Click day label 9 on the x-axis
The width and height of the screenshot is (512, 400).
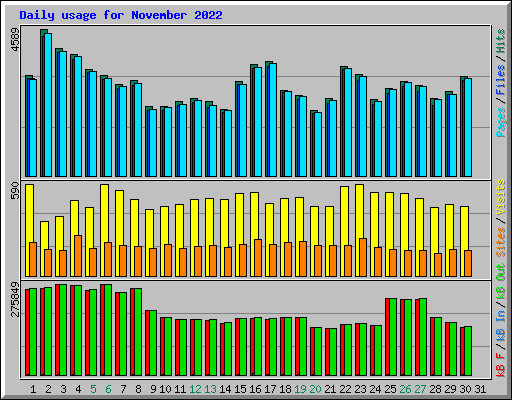(153, 389)
